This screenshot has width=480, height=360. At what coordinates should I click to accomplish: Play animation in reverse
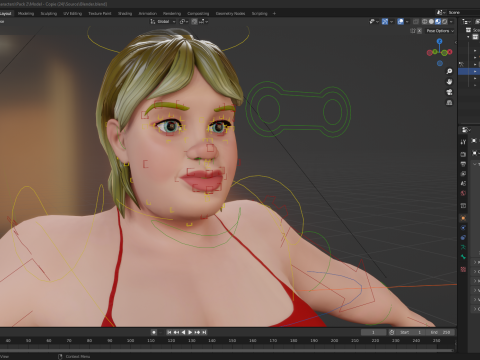pos(183,332)
